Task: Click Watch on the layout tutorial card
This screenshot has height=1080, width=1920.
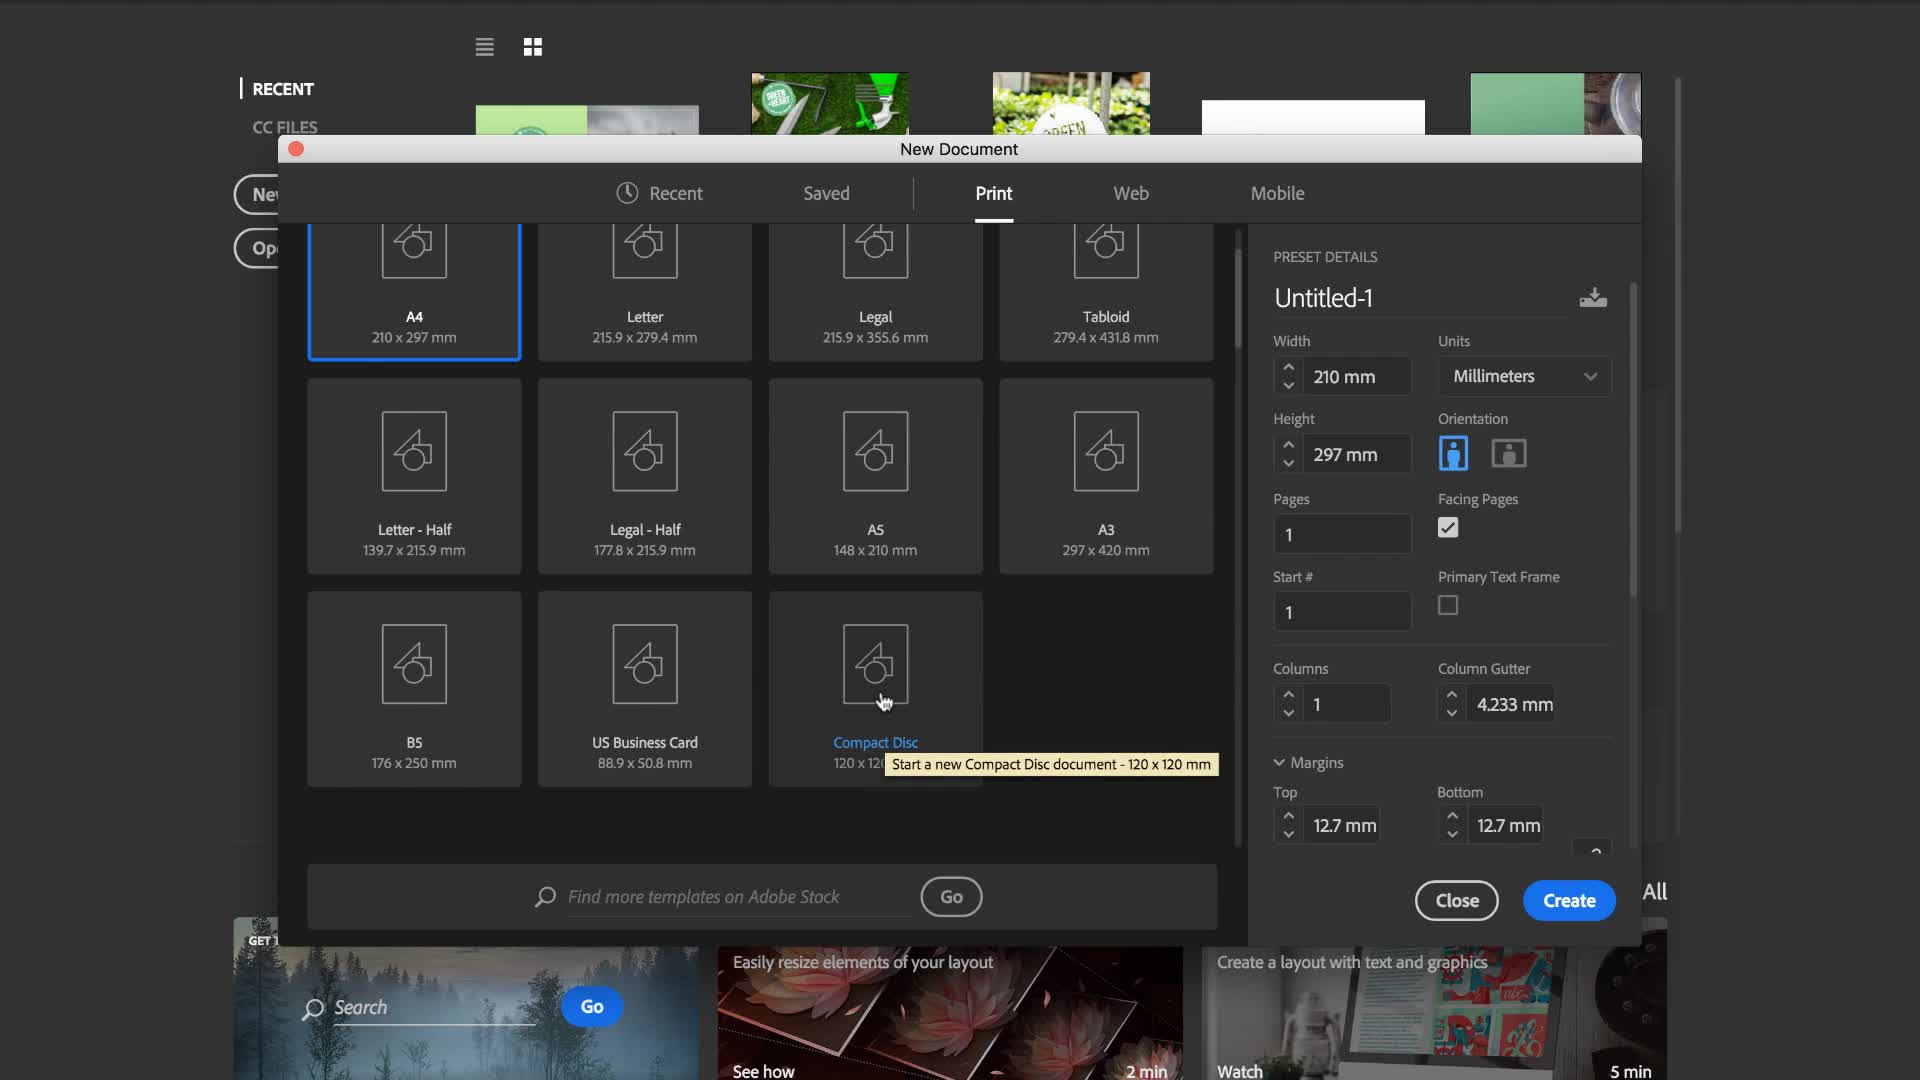Action: pyautogui.click(x=1240, y=1071)
